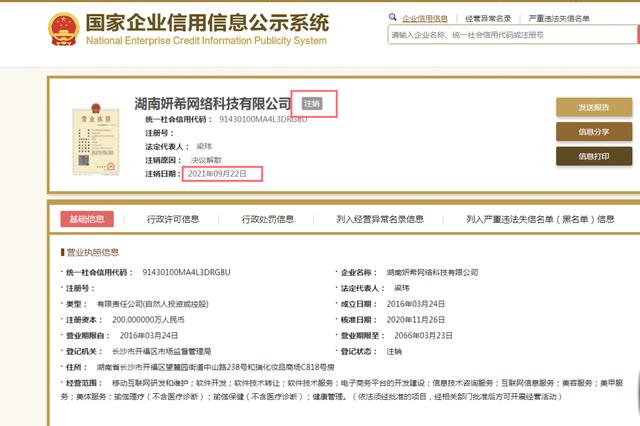The width and height of the screenshot is (640, 426).
Task: Click the 营业执照信息 section header
Action: (91, 252)
